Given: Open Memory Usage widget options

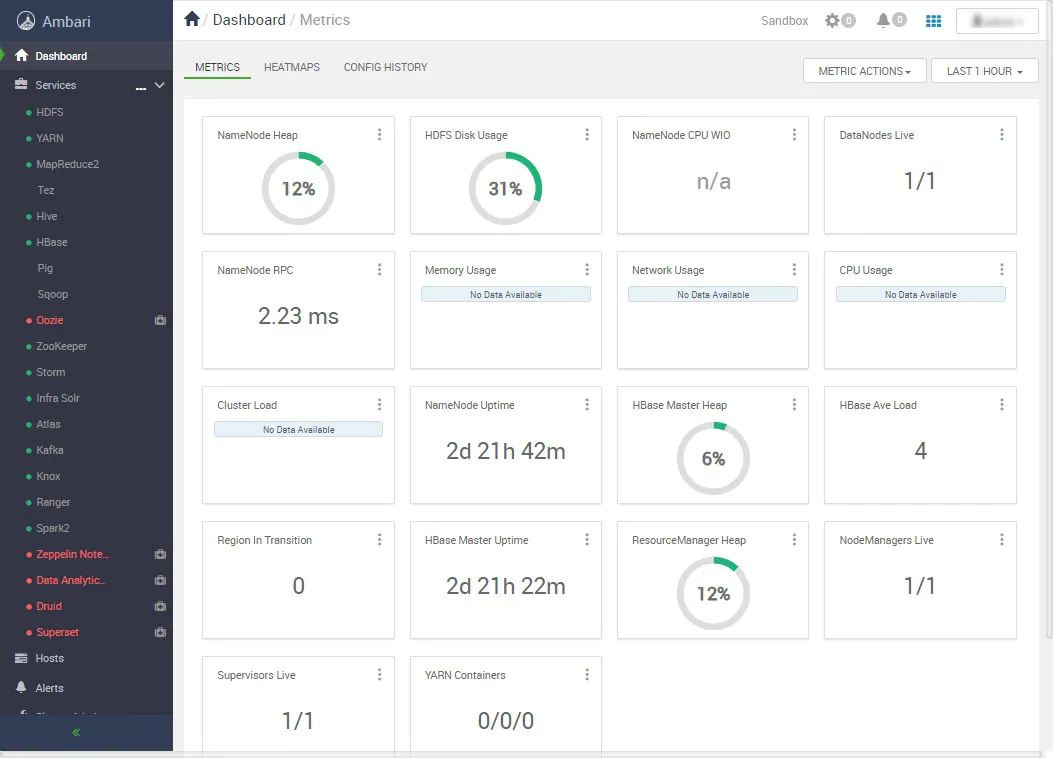Looking at the screenshot, I should point(587,269).
